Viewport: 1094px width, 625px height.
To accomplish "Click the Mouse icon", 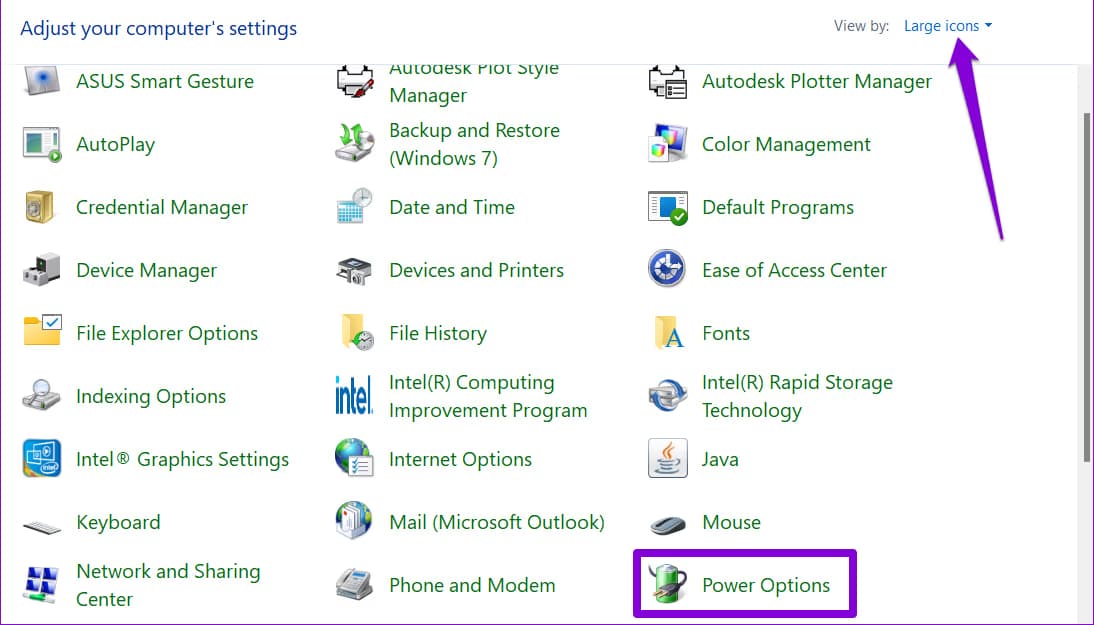I will [x=667, y=523].
